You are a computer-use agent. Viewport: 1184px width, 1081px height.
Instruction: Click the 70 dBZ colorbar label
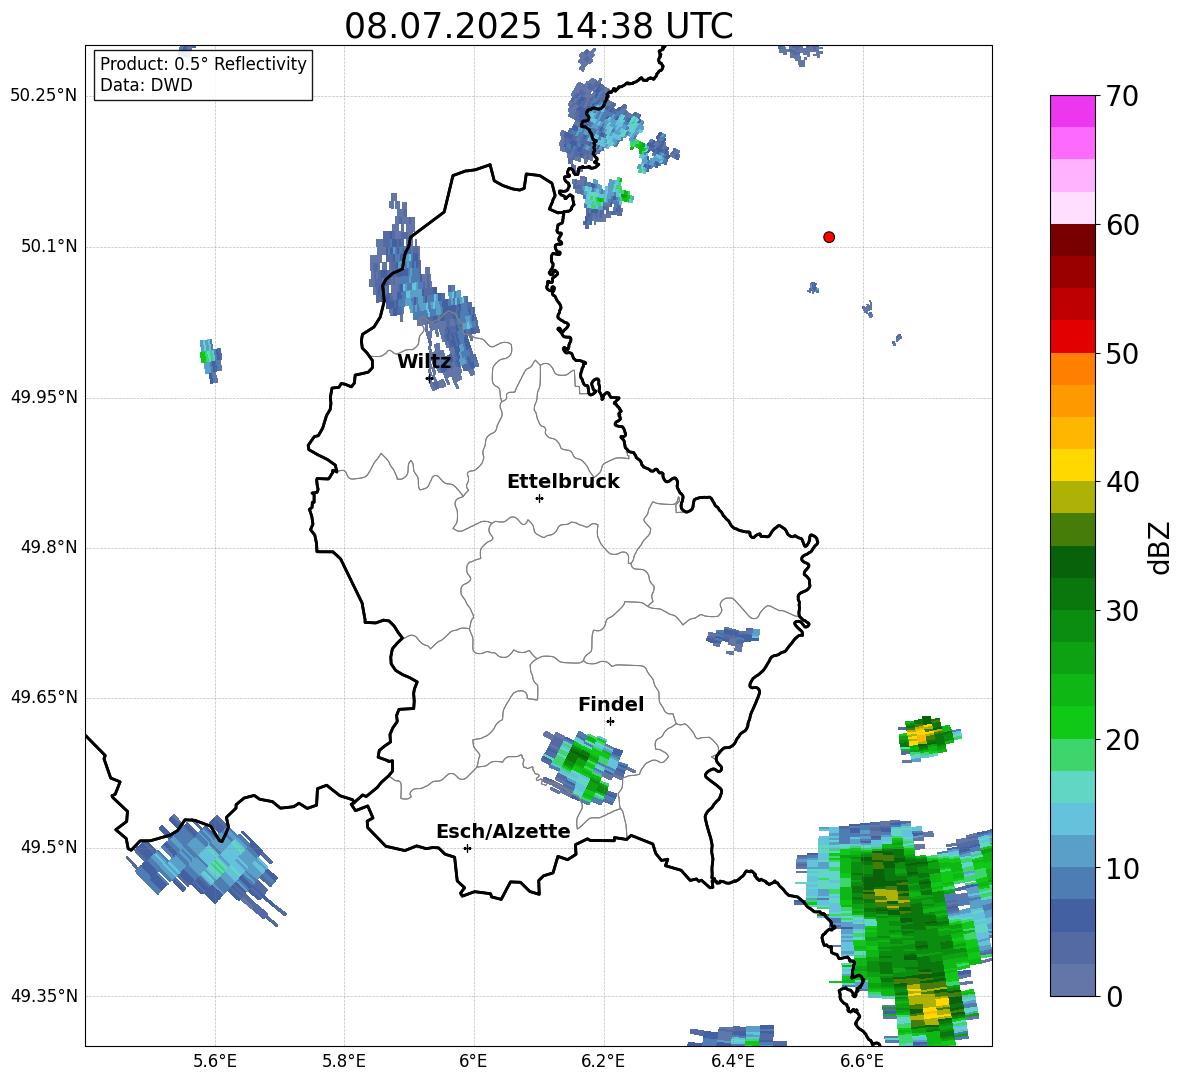[x=1122, y=97]
